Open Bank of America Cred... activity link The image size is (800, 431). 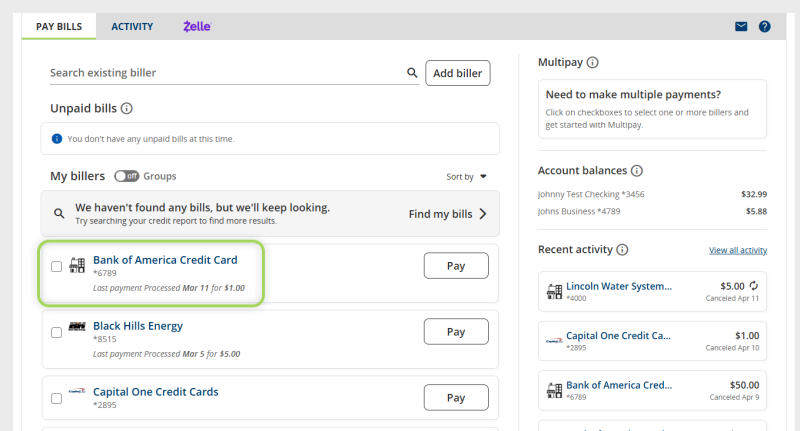coord(619,385)
